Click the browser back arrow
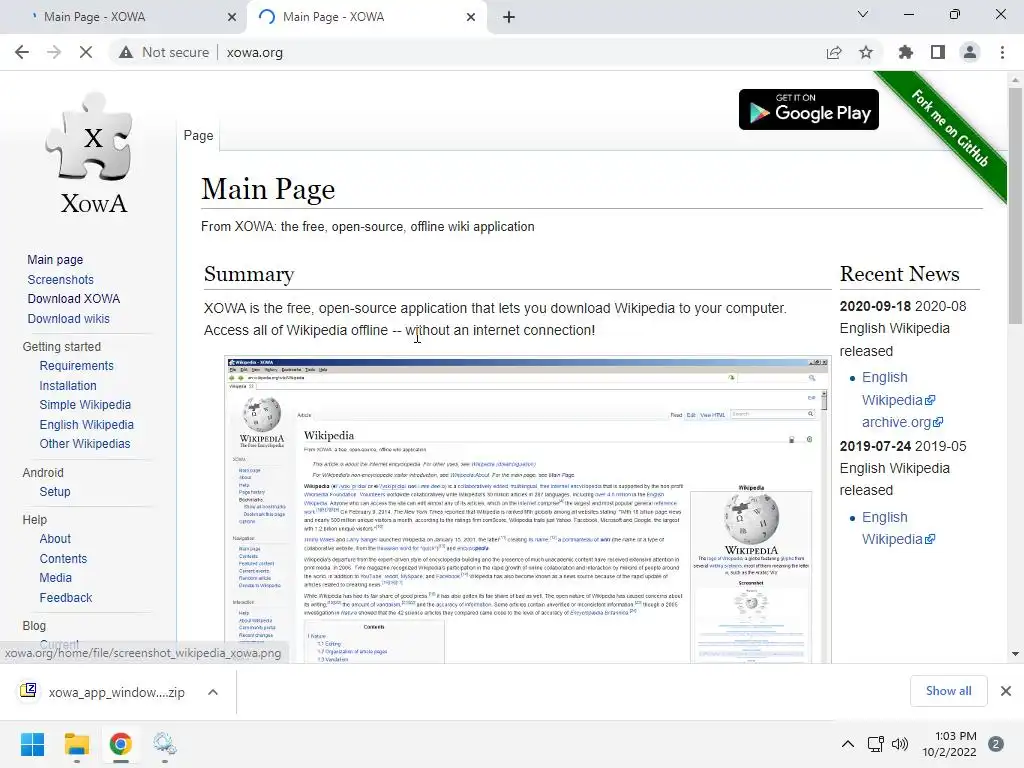The image size is (1024, 768). [x=22, y=52]
